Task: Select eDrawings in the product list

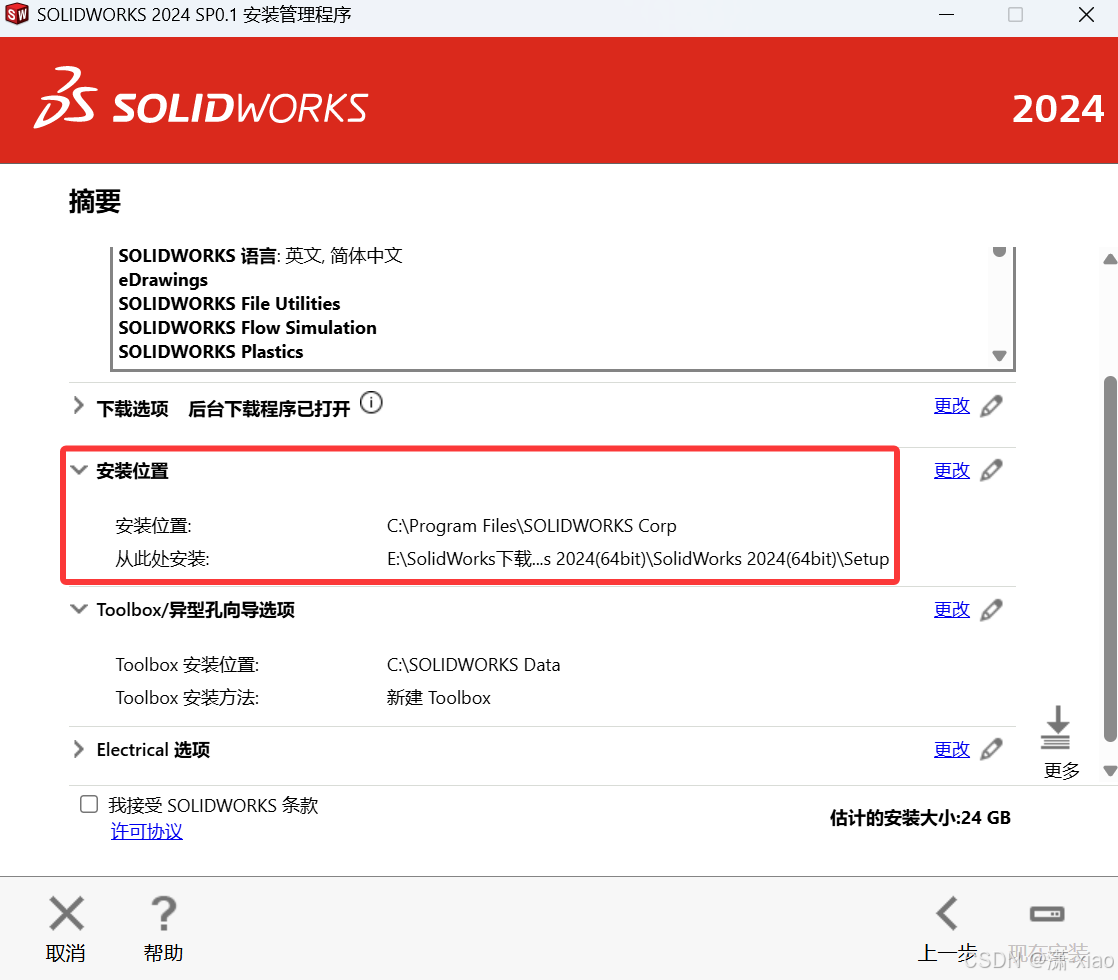Action: (163, 280)
